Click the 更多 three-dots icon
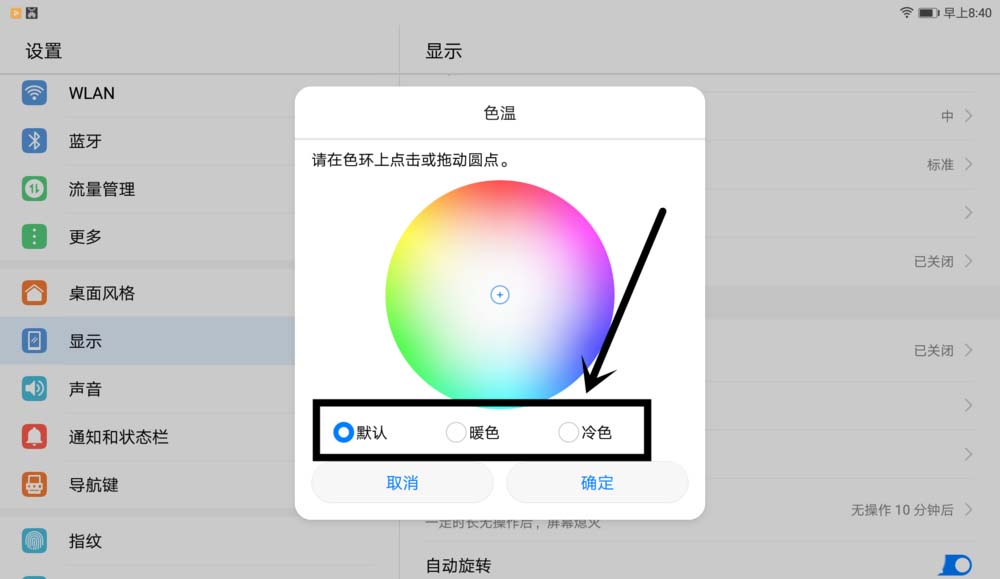This screenshot has height=579, width=1000. point(35,237)
